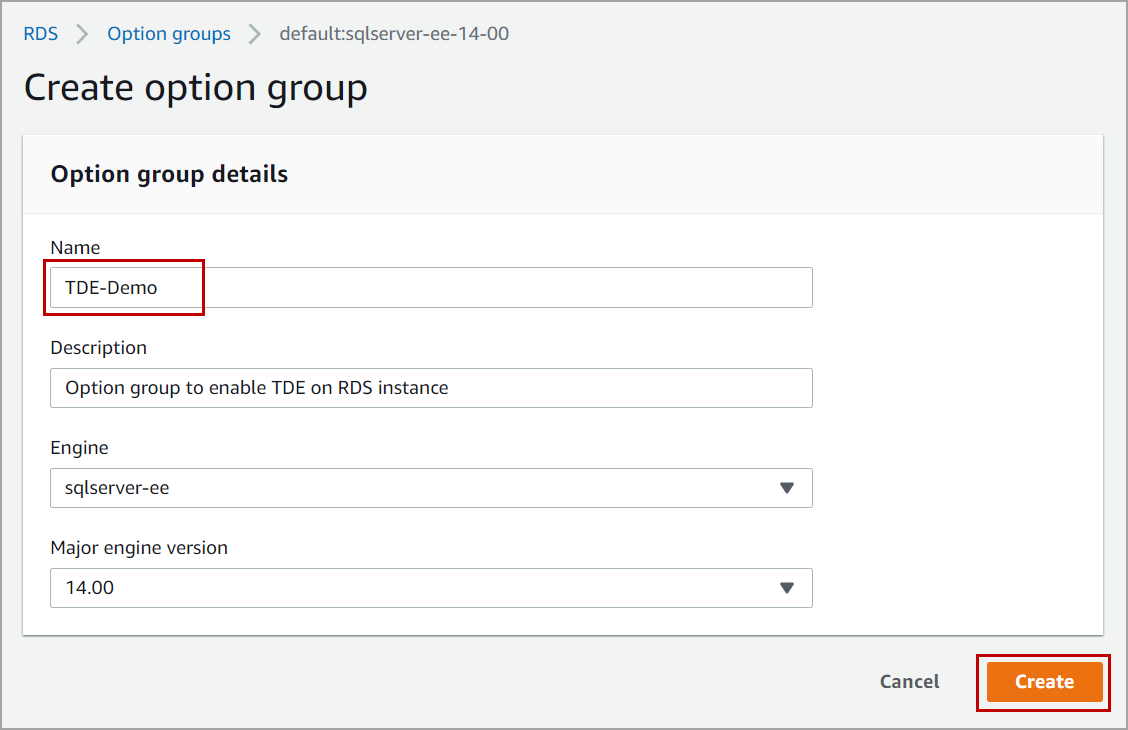Go to the RDS breadcrumb link
The height and width of the screenshot is (730, 1128).
pos(41,34)
